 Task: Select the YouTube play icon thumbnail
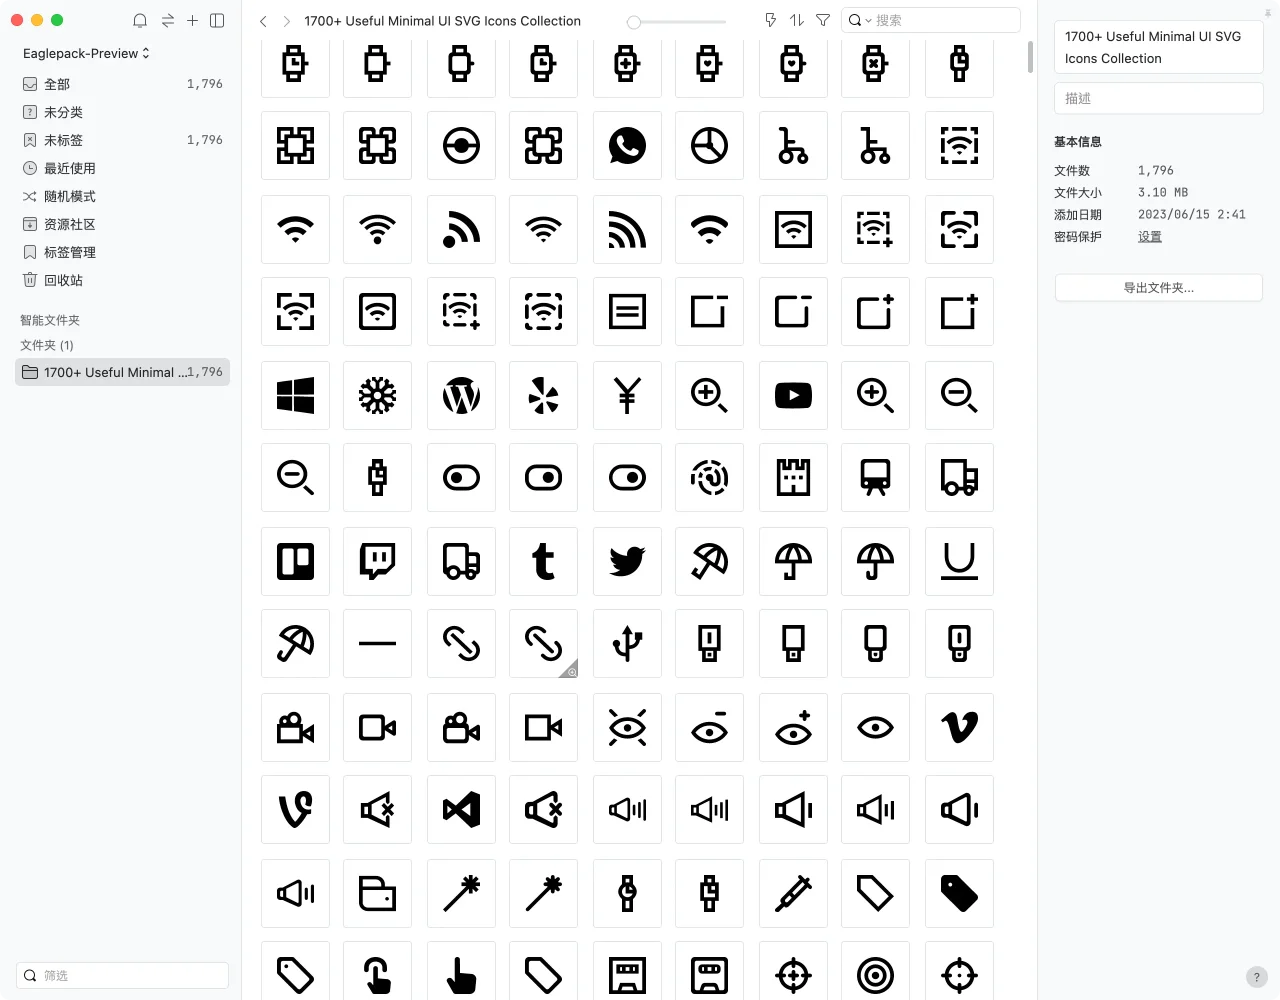[x=793, y=396]
